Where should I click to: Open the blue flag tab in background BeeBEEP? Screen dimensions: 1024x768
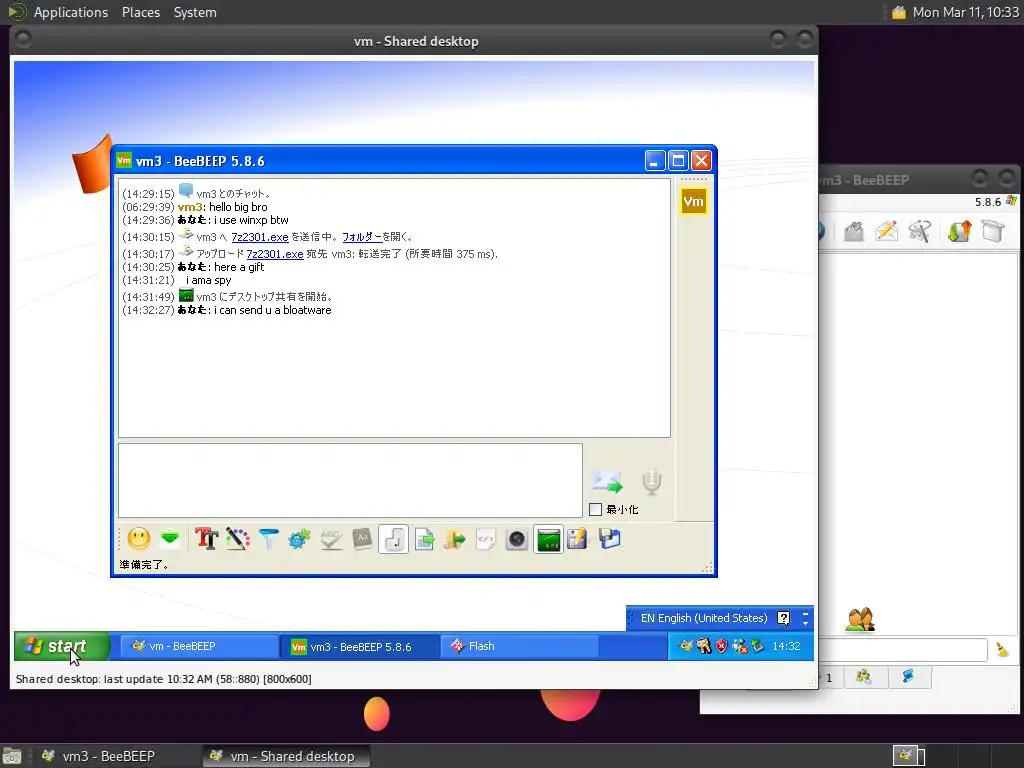point(908,677)
